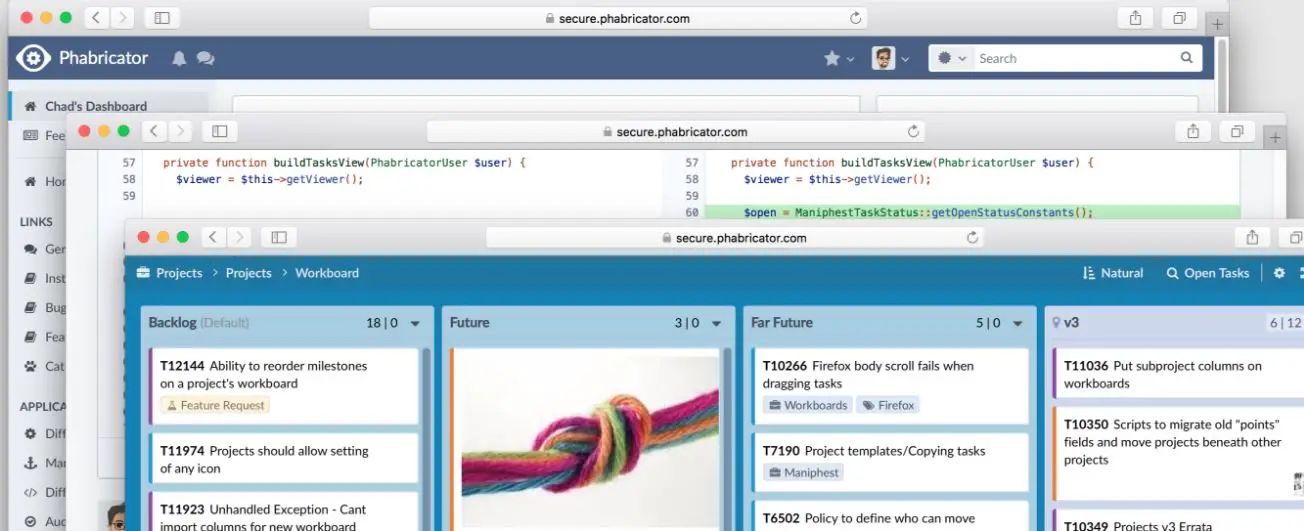Open task T11974 project icon card
This screenshot has width=1304, height=531.
pos(284,460)
